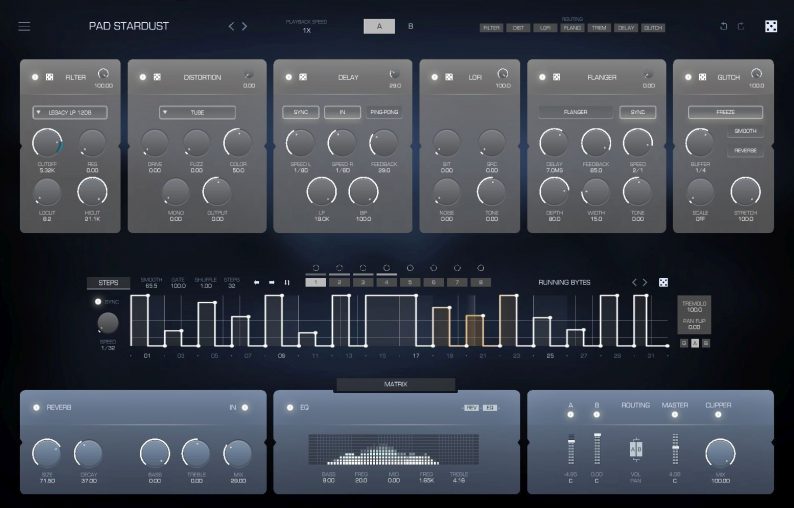
Task: Open the Flanger mode selector
Action: coord(576,112)
